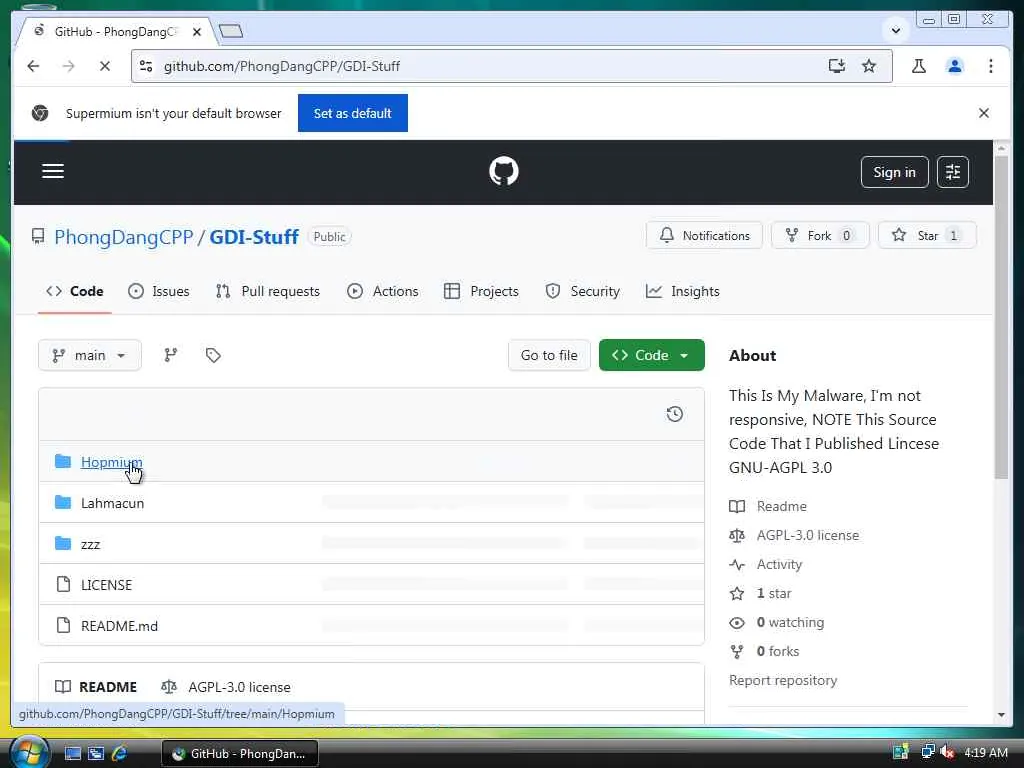View site information icon in address bar
This screenshot has width=1024, height=768.
147,66
